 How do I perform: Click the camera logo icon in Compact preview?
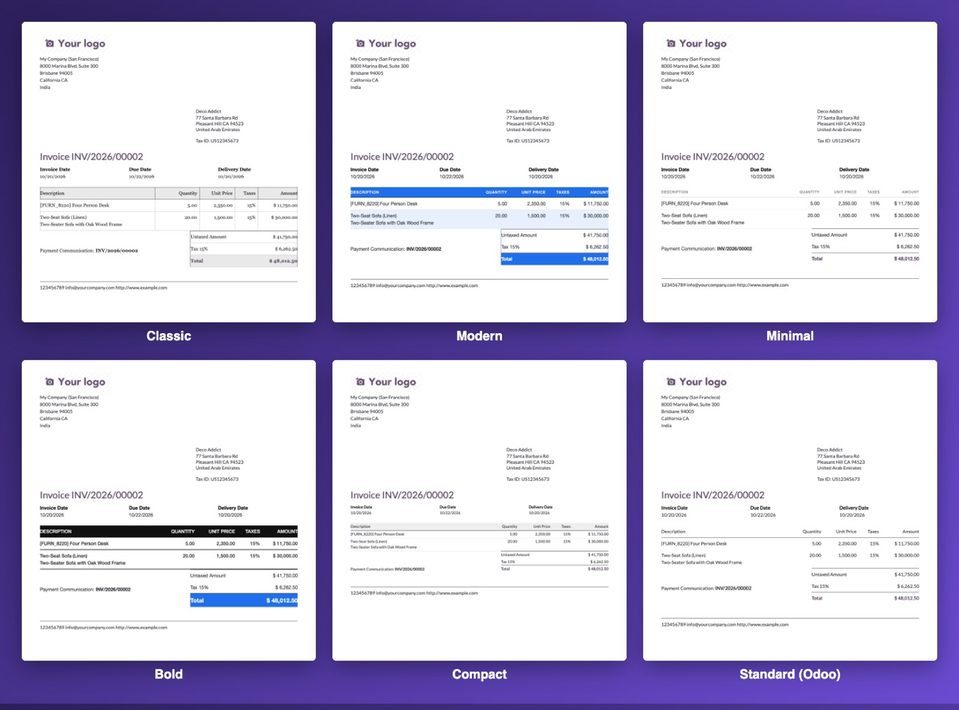pyautogui.click(x=360, y=382)
